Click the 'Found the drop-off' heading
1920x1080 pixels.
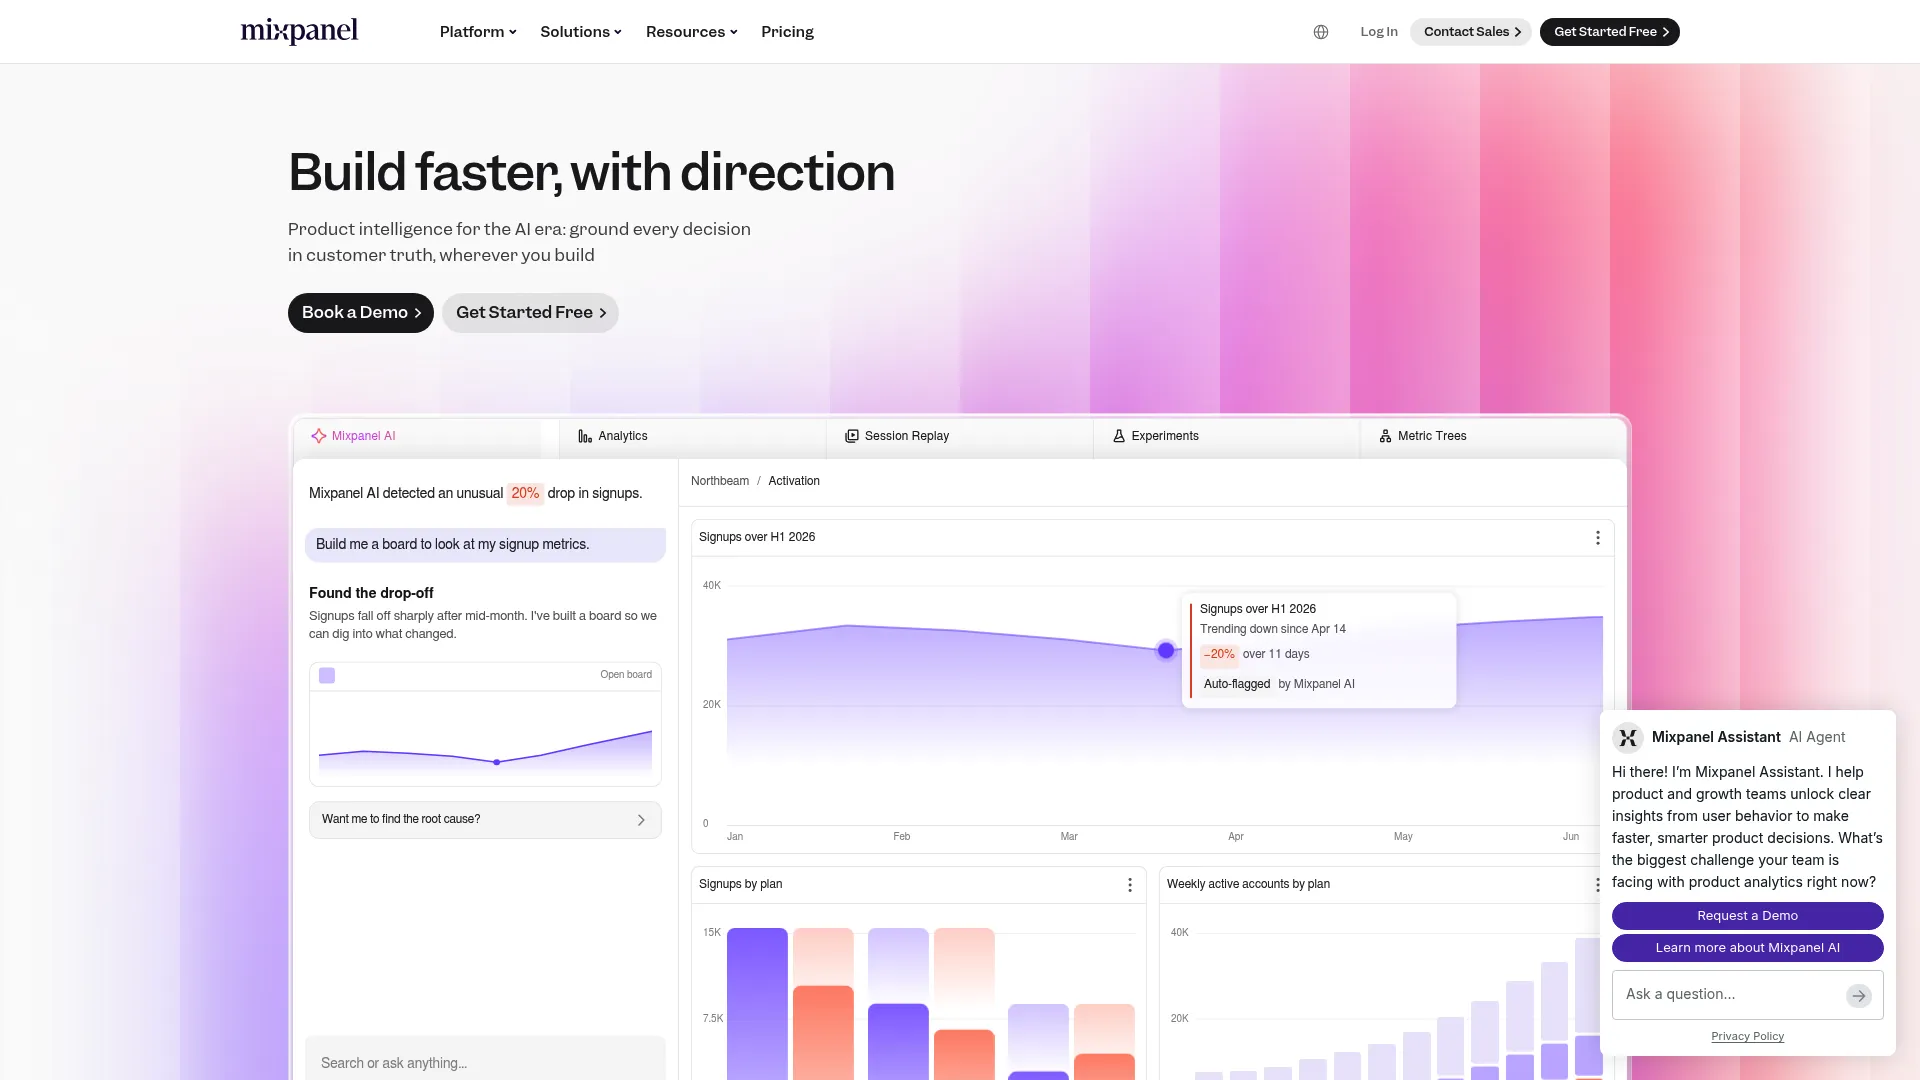[x=371, y=593]
